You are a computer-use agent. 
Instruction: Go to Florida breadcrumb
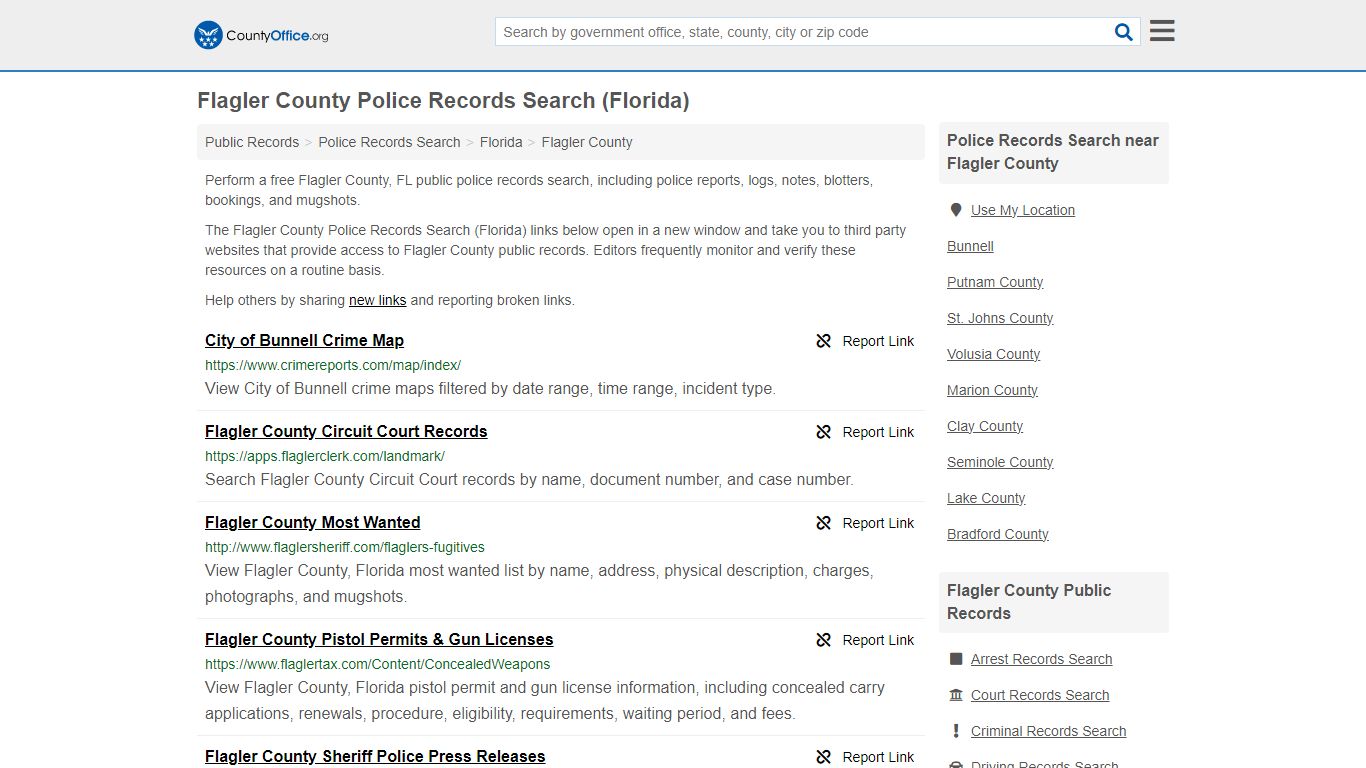501,142
